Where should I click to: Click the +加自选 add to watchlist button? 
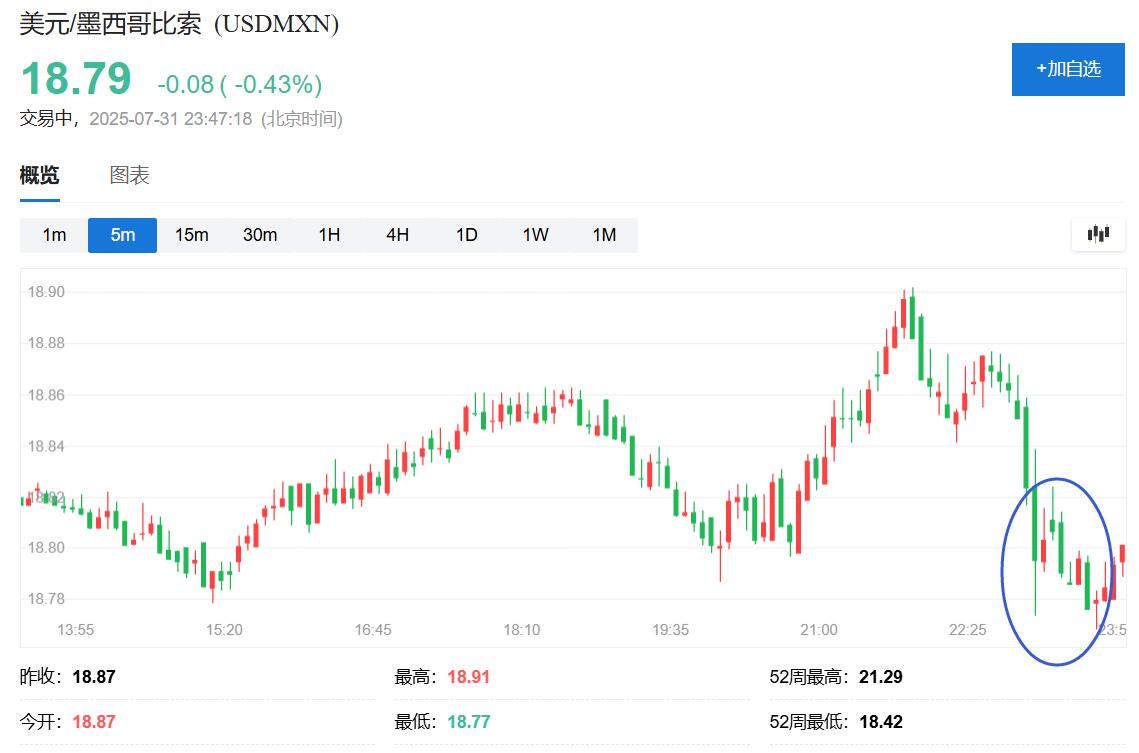coord(1068,69)
